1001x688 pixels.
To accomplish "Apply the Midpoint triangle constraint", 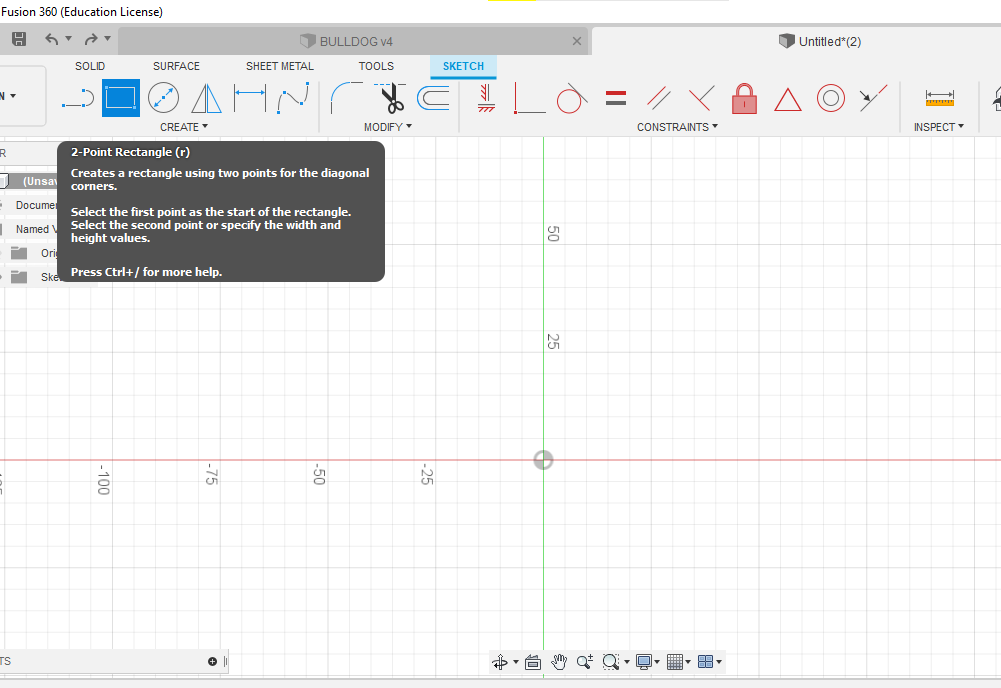I will click(788, 100).
